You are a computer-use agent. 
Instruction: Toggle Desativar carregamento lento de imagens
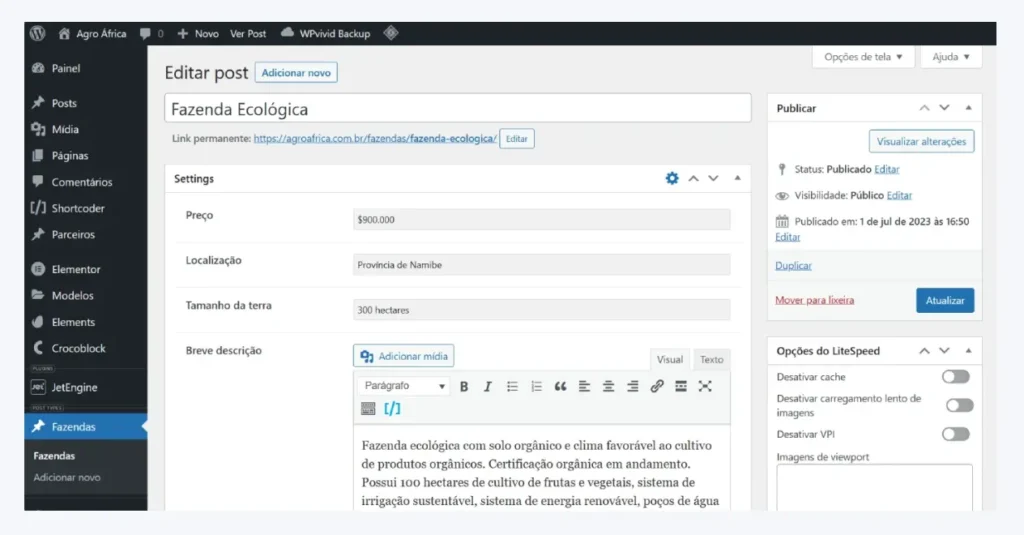959,405
